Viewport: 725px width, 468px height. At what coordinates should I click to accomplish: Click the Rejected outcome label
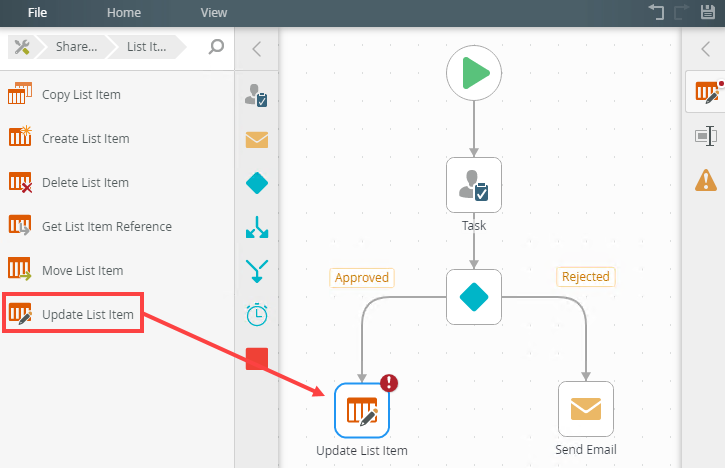(x=586, y=277)
